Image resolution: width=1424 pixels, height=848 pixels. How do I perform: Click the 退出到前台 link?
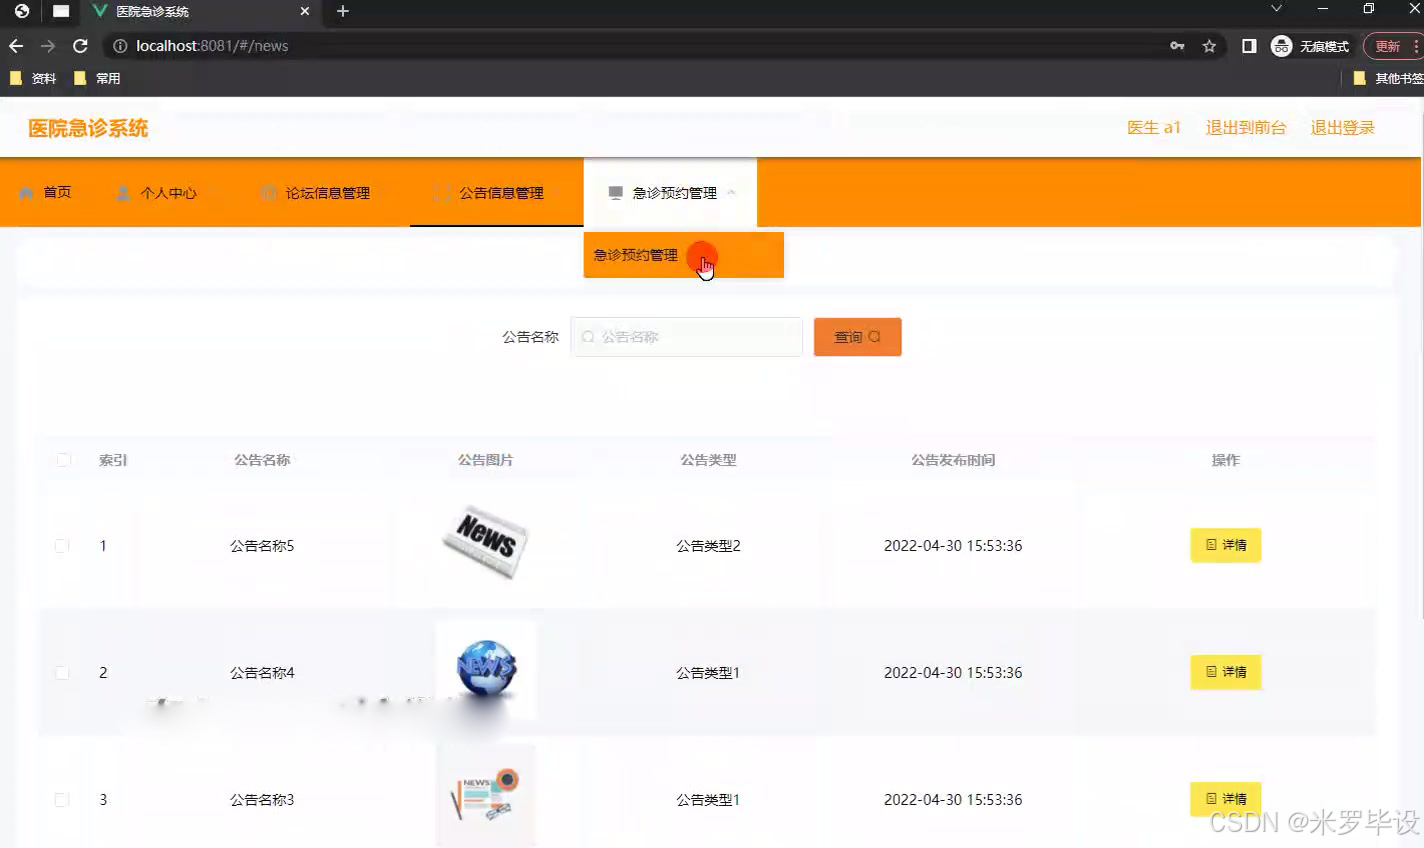[1245, 127]
